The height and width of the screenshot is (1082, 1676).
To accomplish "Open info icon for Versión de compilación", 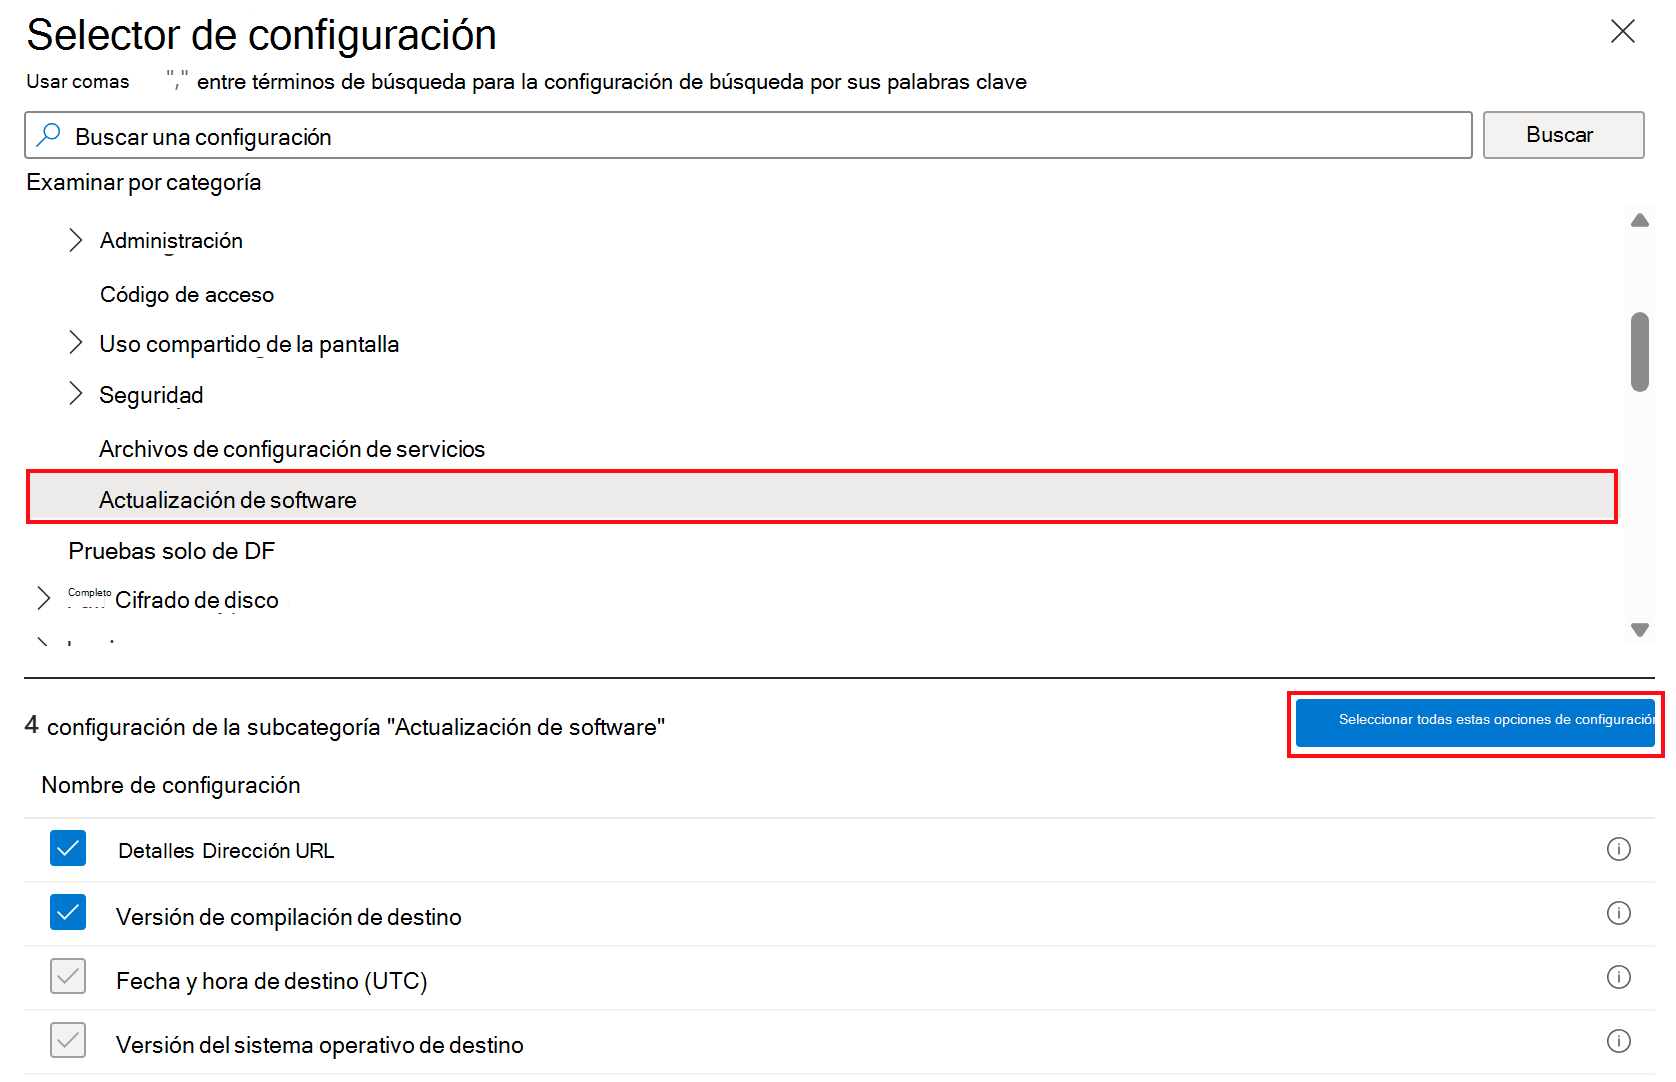I will (x=1618, y=913).
